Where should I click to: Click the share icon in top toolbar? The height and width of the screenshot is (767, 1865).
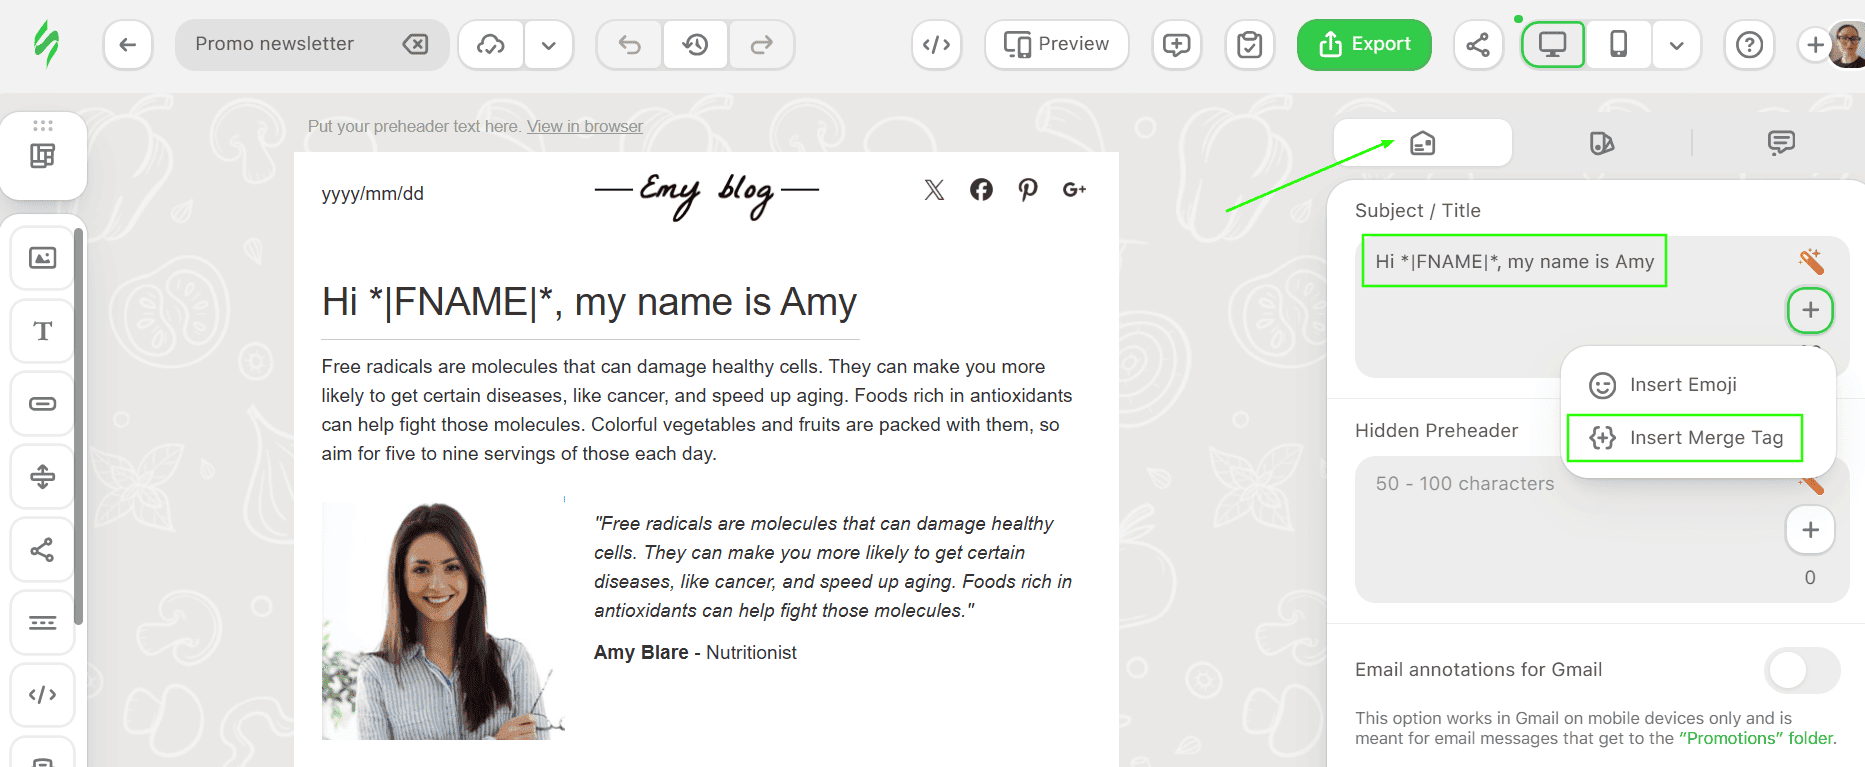1478,44
